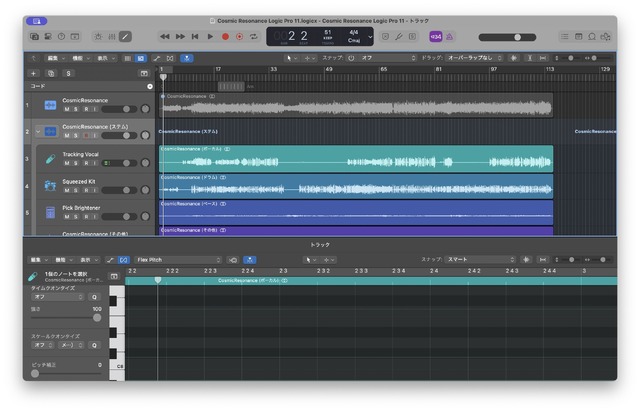Image resolution: width=640 pixels, height=411 pixels.
Task: Open scale quantize メジャー dropdown
Action: click(71, 345)
